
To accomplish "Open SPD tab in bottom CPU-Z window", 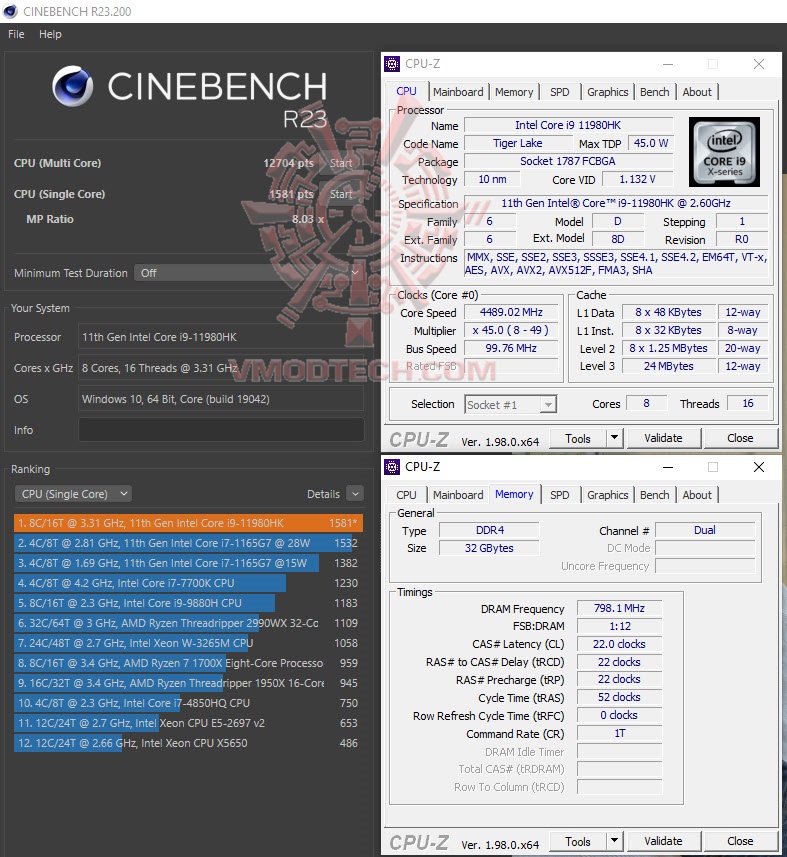I will coord(560,495).
